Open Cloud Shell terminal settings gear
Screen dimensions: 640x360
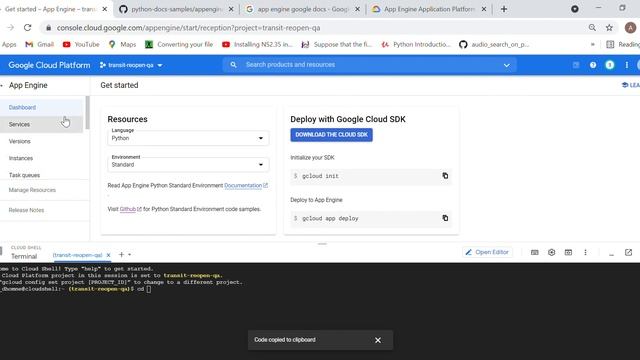click(551, 253)
